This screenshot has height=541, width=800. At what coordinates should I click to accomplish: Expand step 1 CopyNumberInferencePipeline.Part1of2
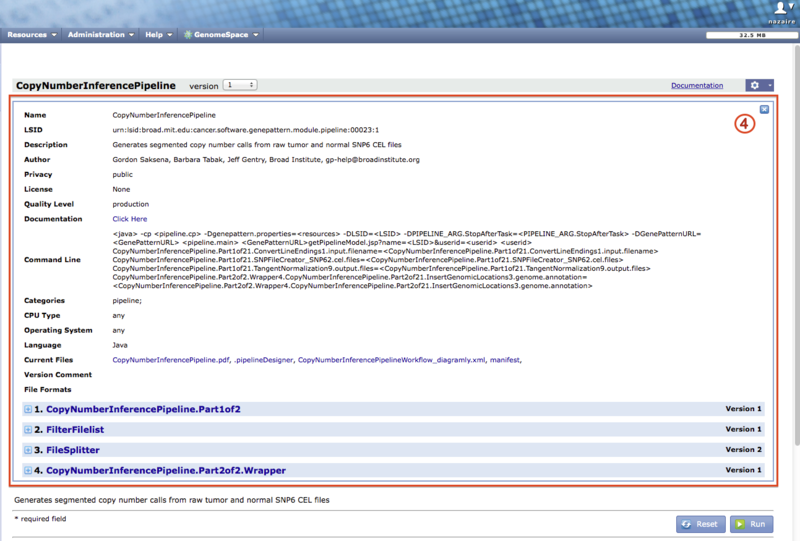pyautogui.click(x=28, y=409)
